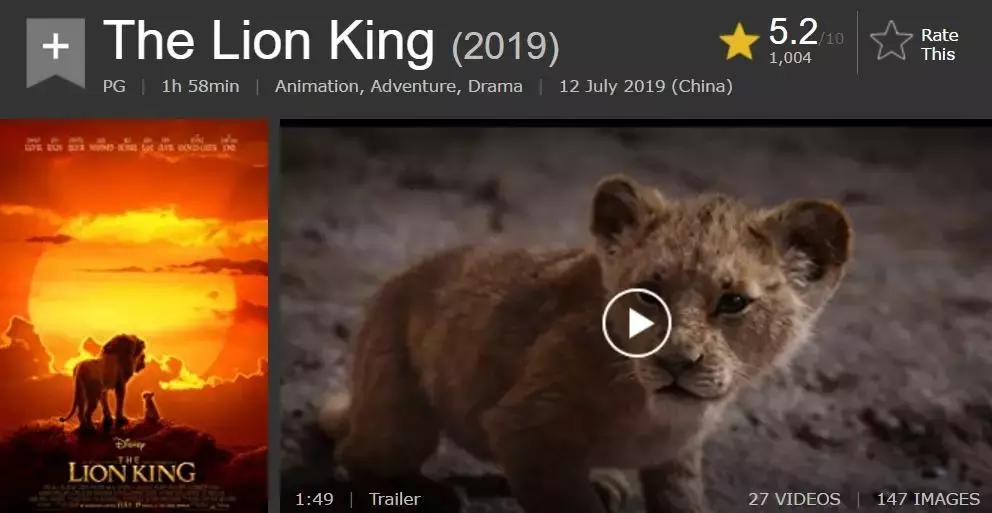992x513 pixels.
Task: Open the Animation genre link
Action: pos(318,86)
